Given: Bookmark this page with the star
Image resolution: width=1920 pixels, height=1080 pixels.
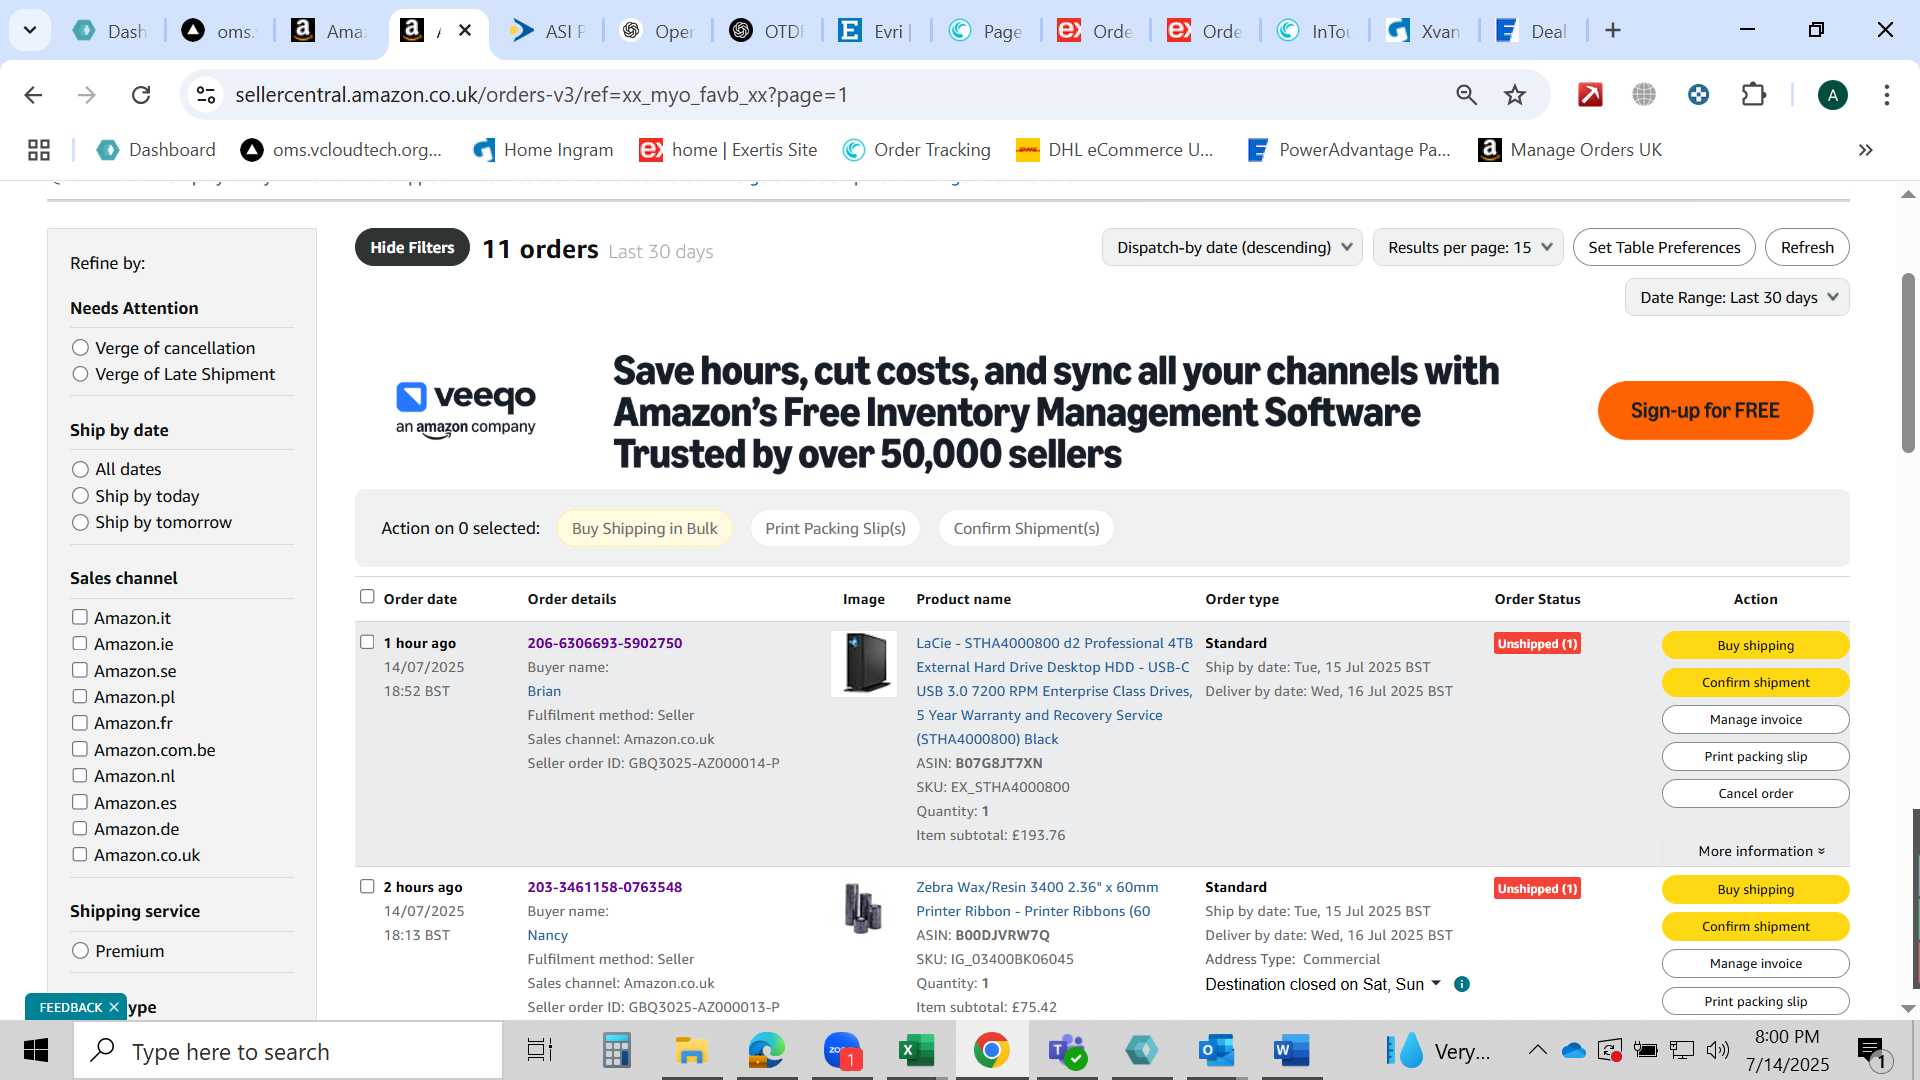Looking at the screenshot, I should [1515, 95].
